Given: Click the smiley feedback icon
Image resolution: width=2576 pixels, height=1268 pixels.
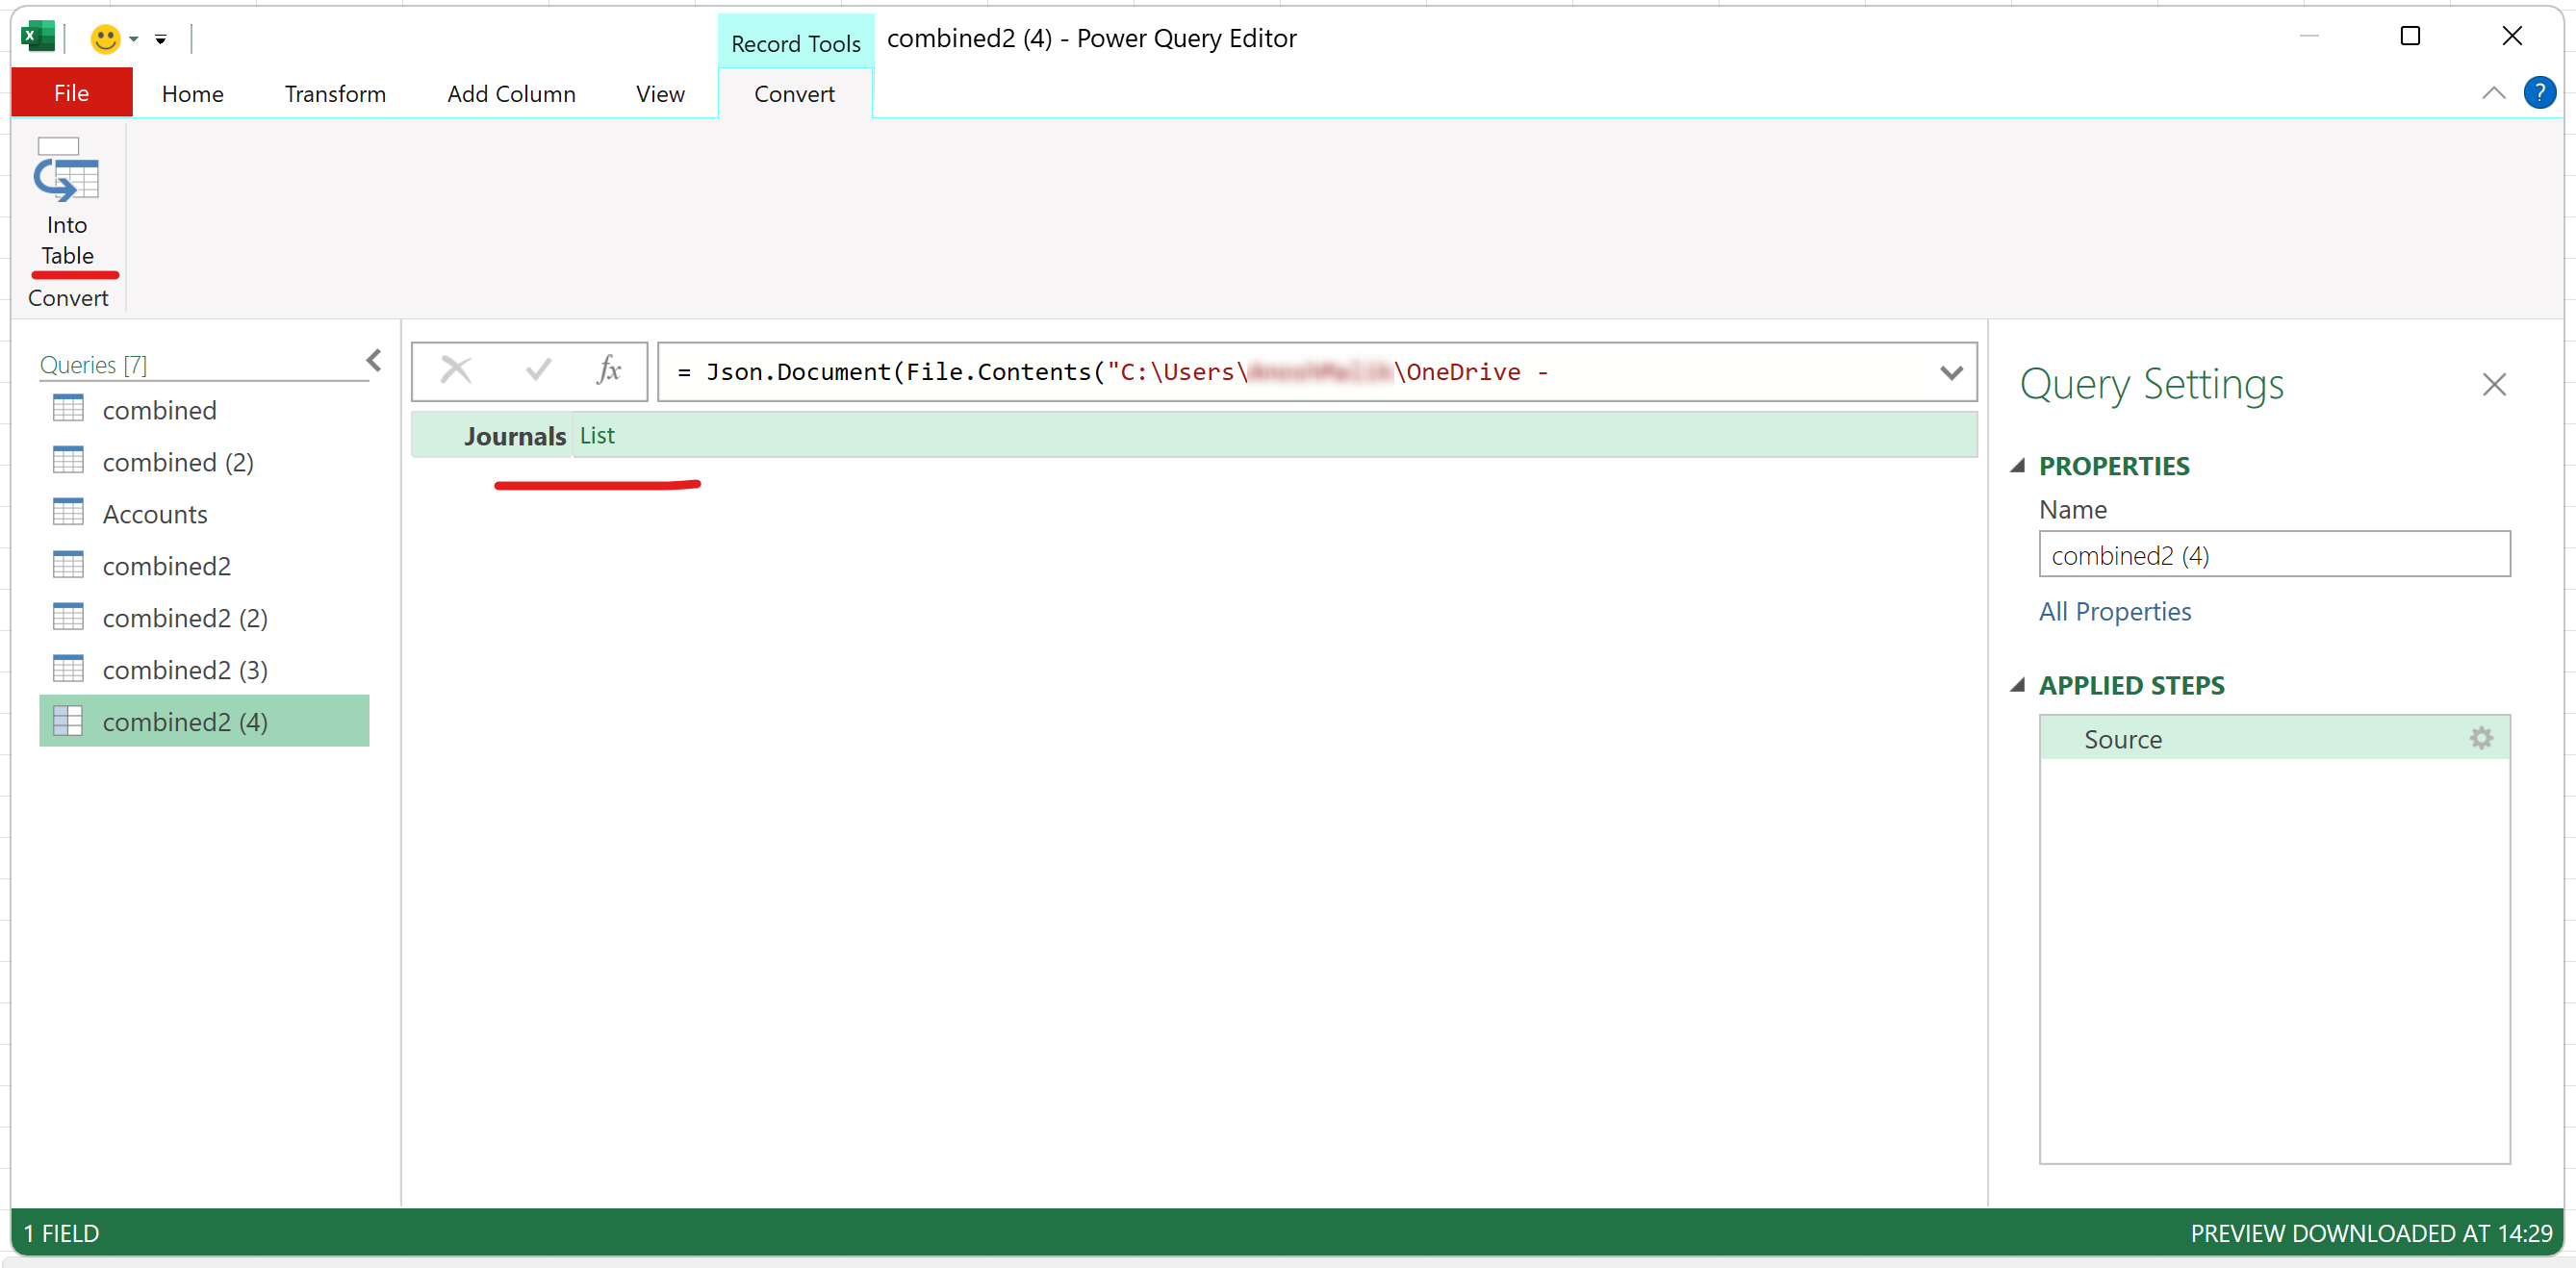Looking at the screenshot, I should coord(105,39).
